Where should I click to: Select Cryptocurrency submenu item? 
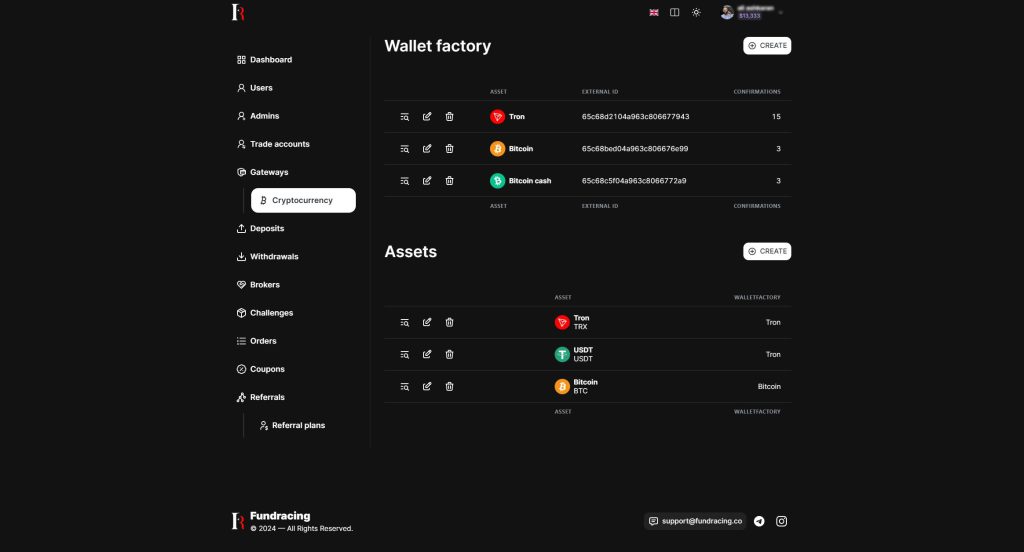tap(302, 200)
